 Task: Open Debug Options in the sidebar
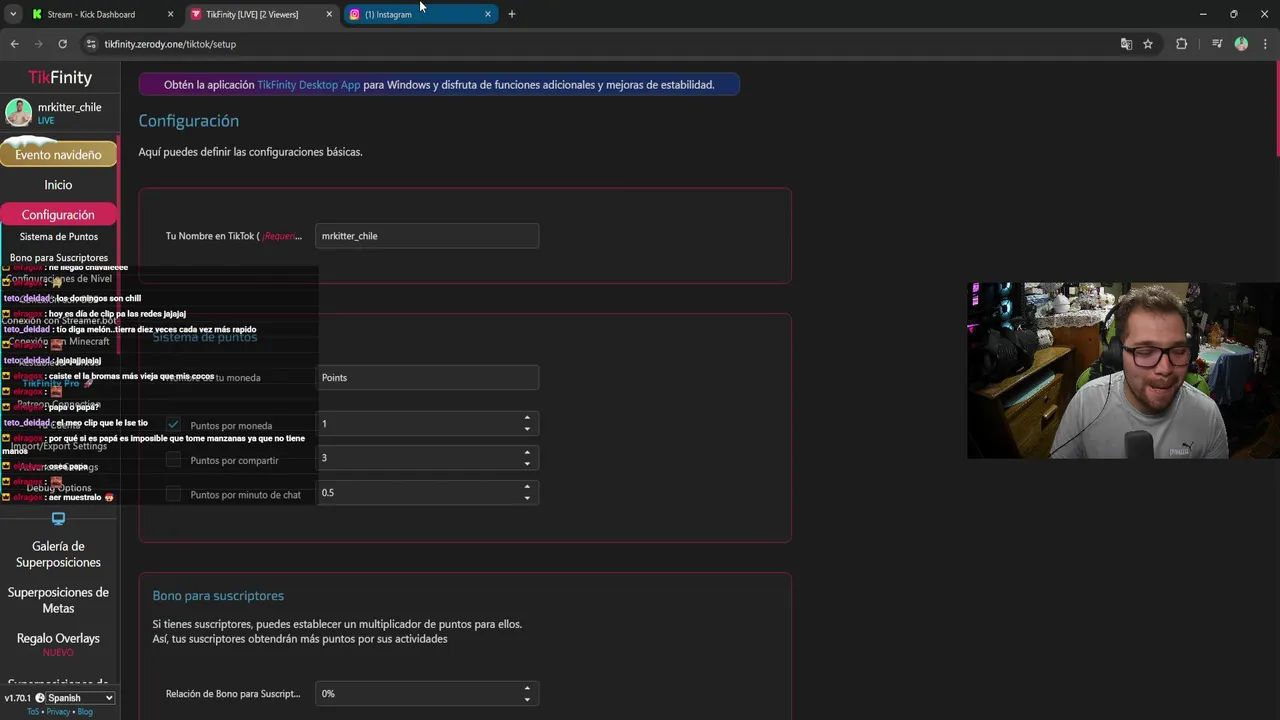point(59,488)
